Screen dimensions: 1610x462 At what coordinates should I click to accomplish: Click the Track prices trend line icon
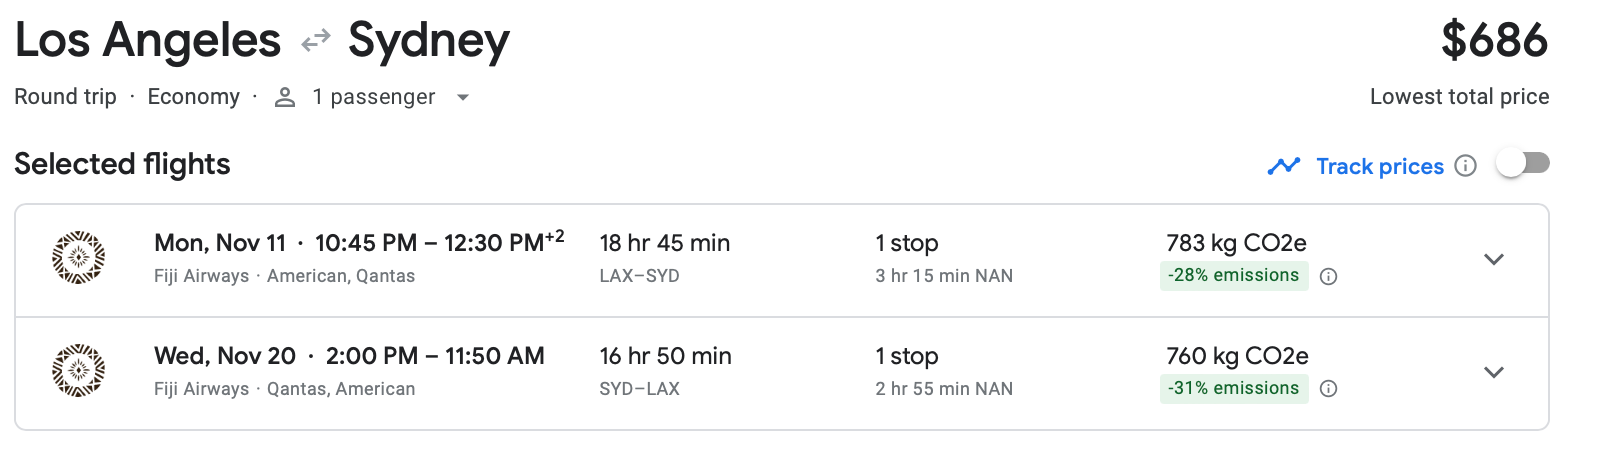coord(1283,166)
